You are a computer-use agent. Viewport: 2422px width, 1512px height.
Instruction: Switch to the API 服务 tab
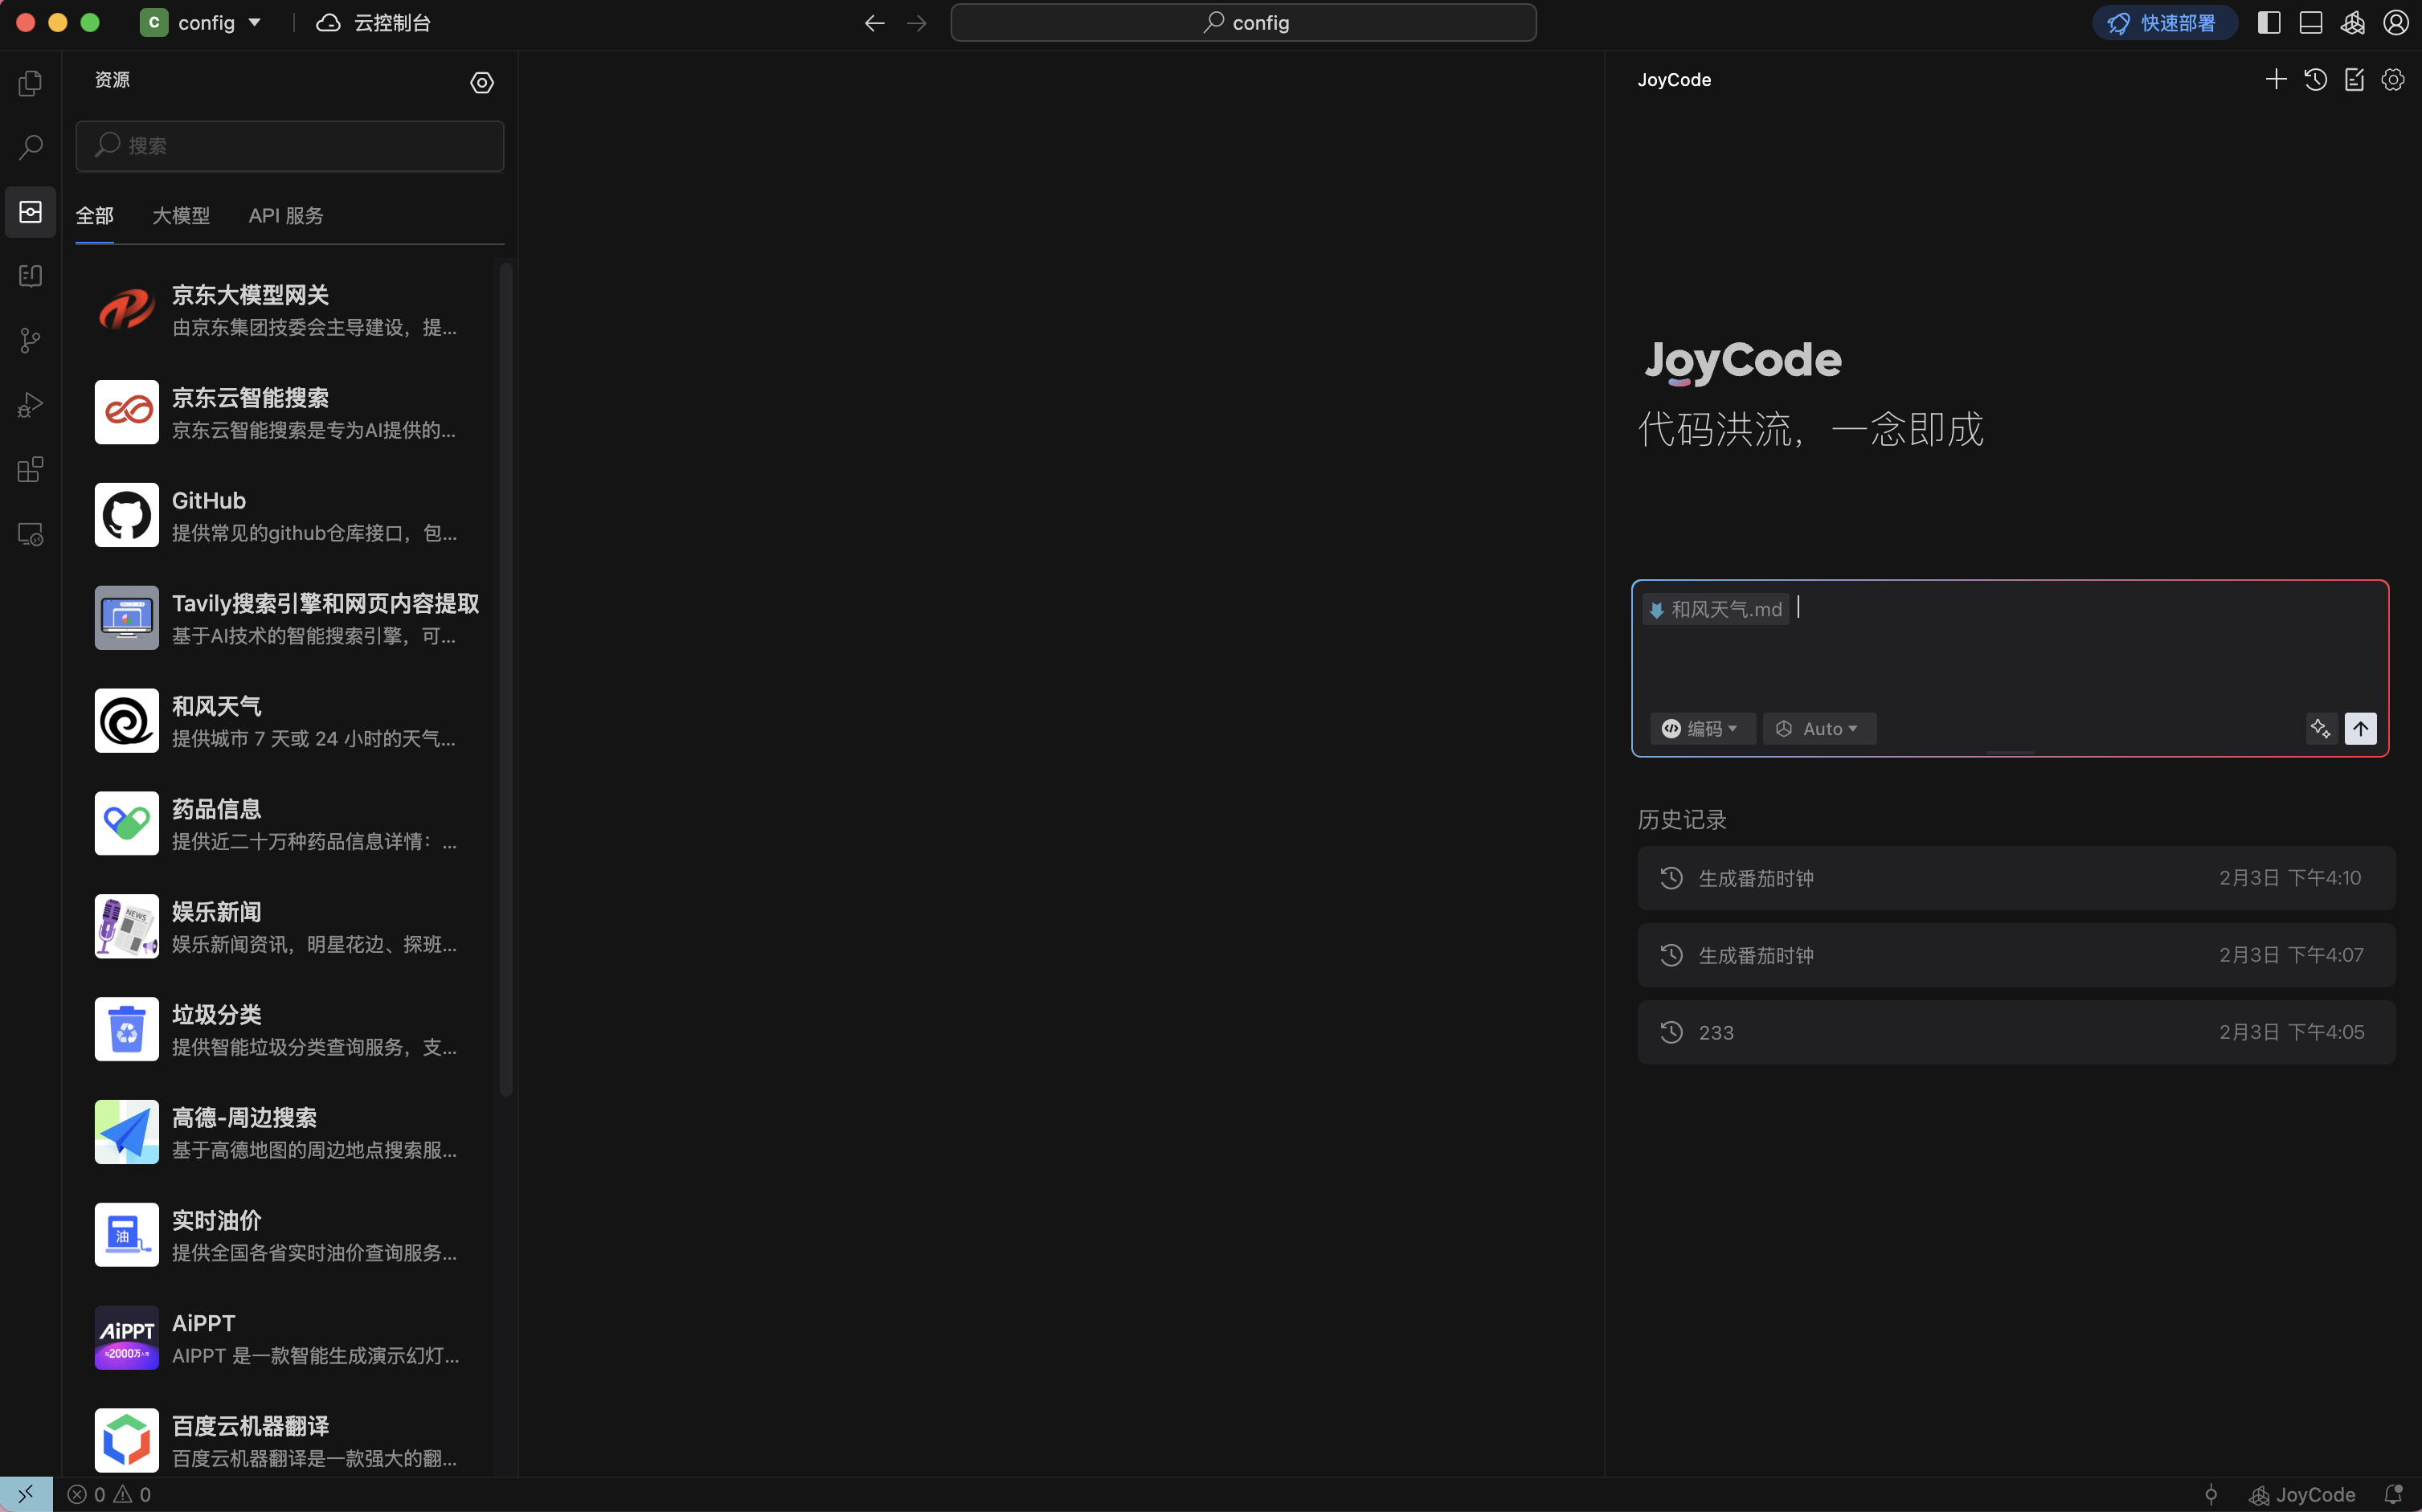(x=286, y=216)
